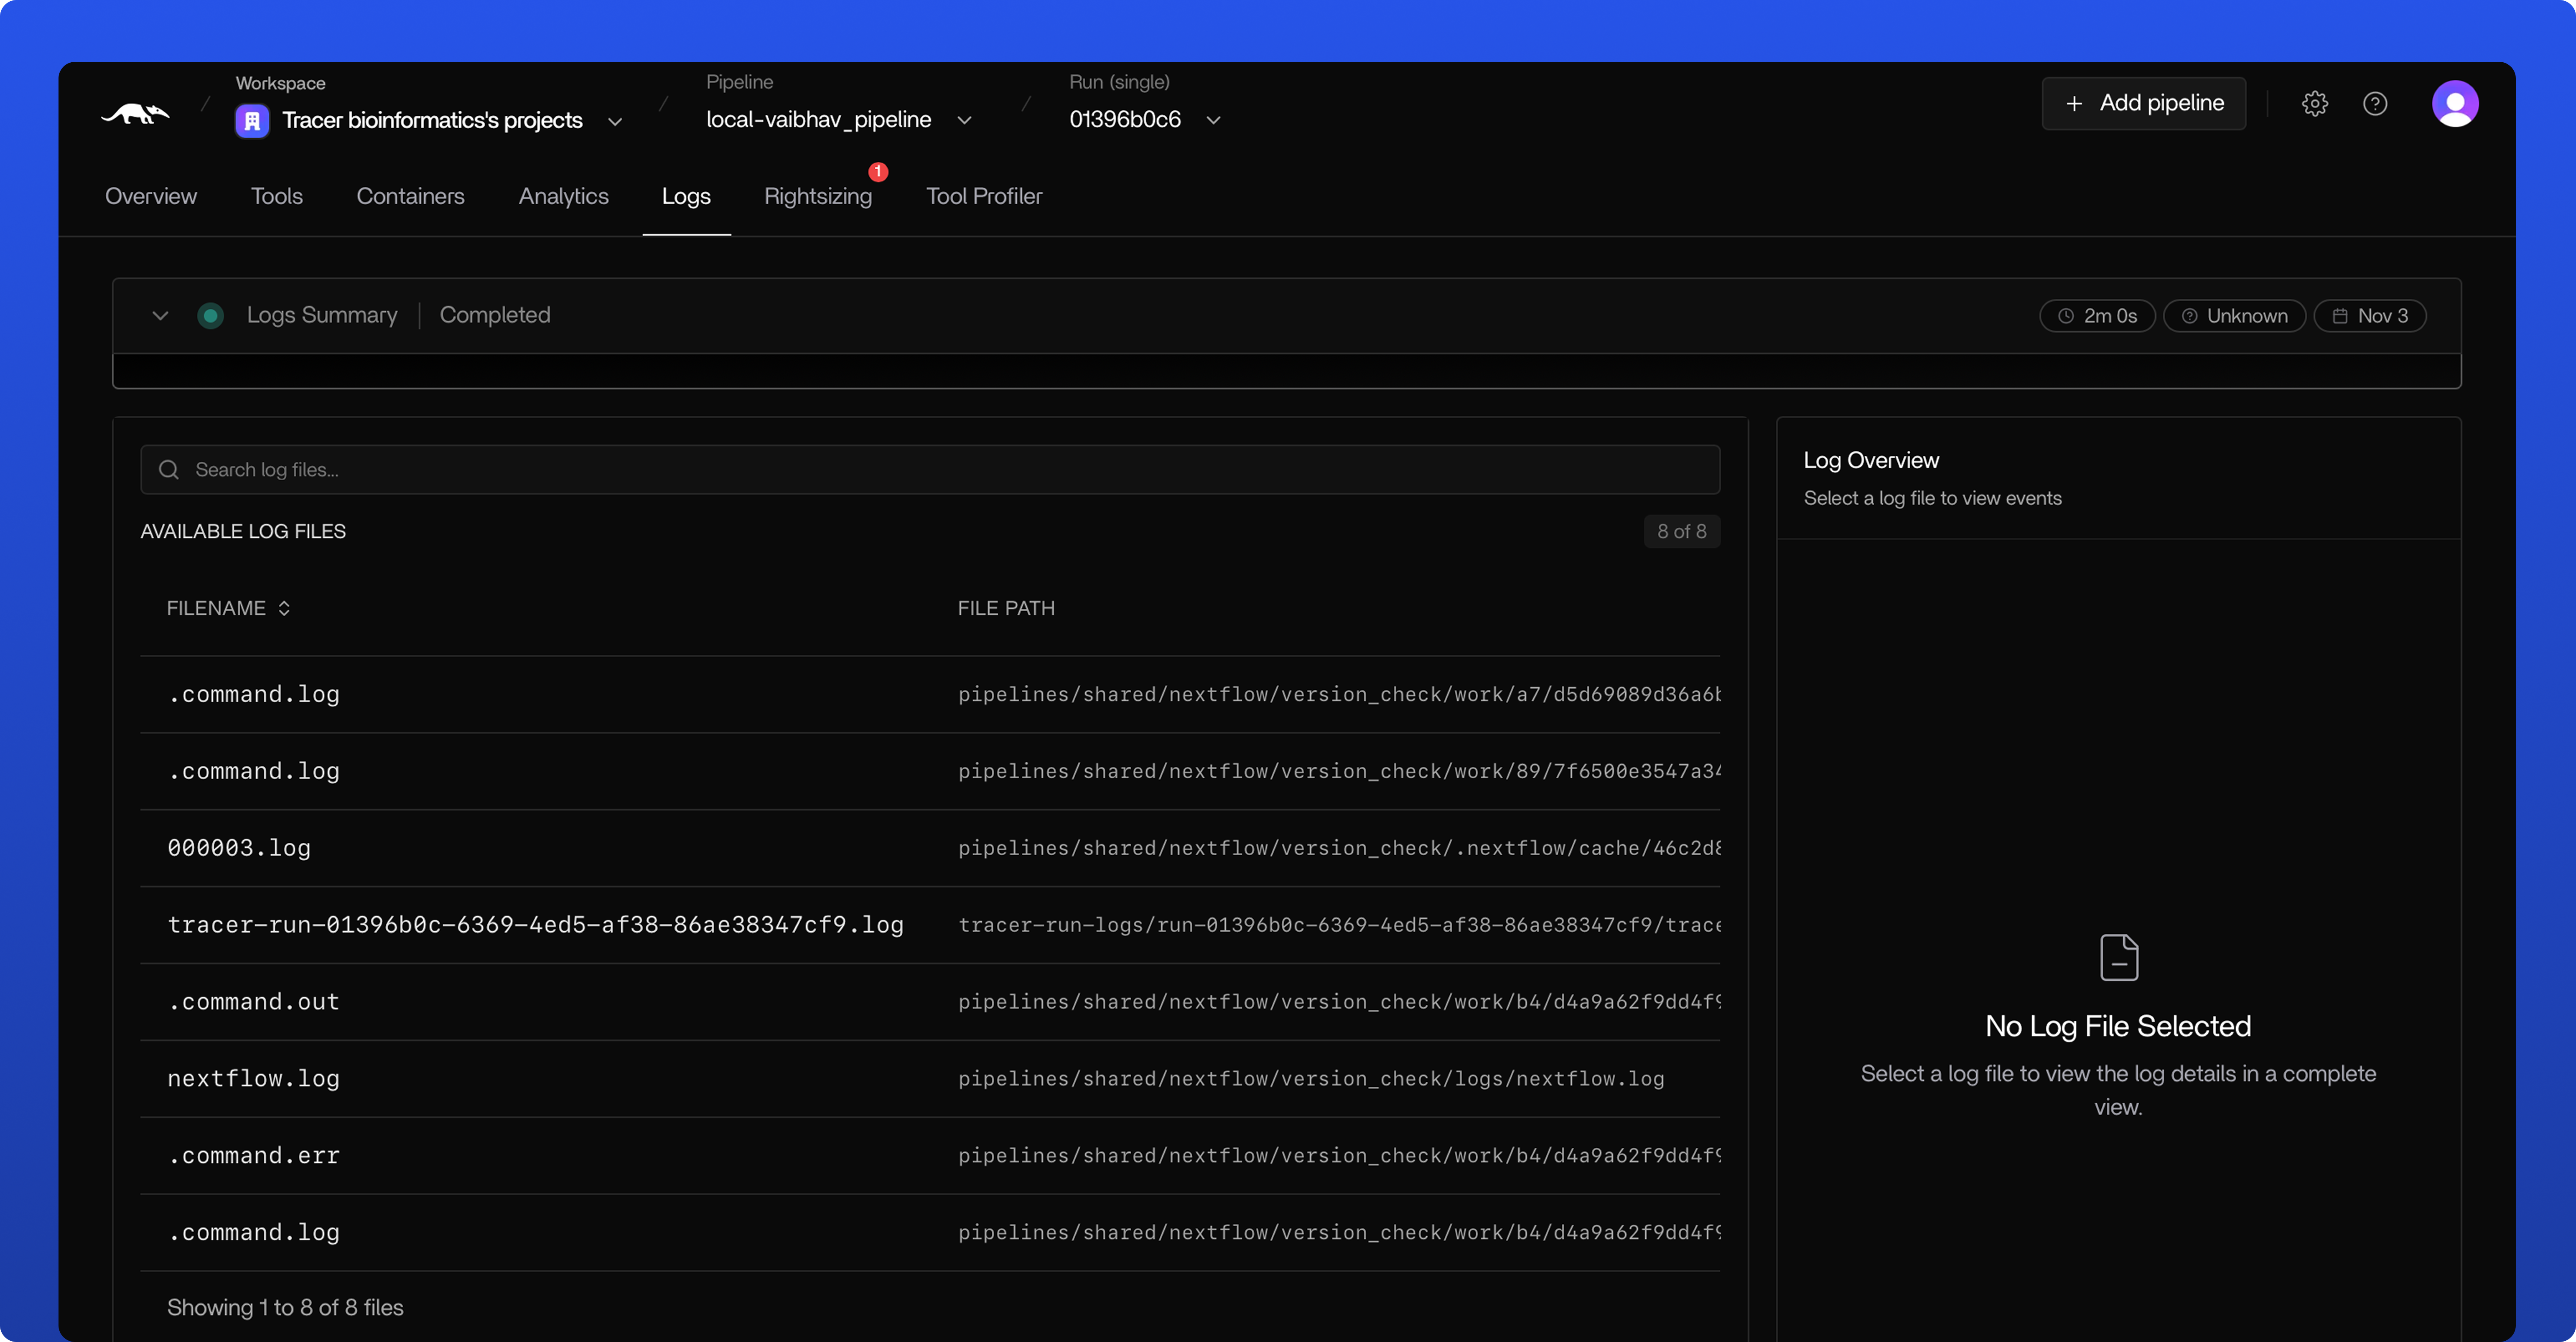The image size is (2576, 1342).
Task: Open the help icon
Action: pyautogui.click(x=2376, y=103)
